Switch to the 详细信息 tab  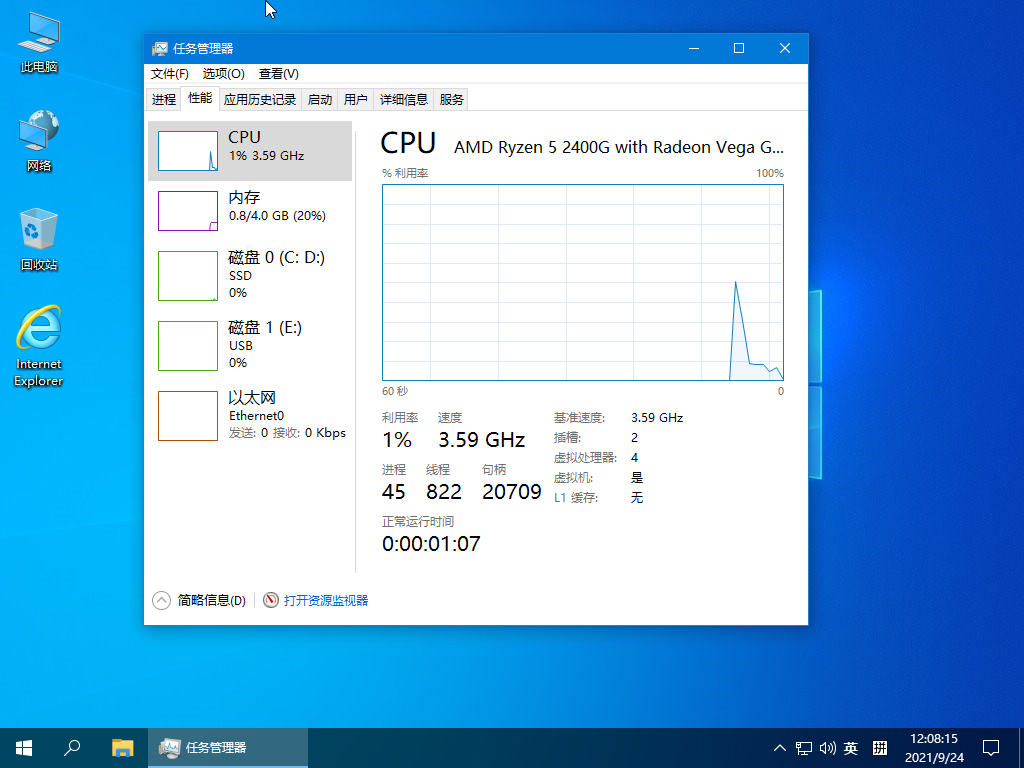coord(404,99)
